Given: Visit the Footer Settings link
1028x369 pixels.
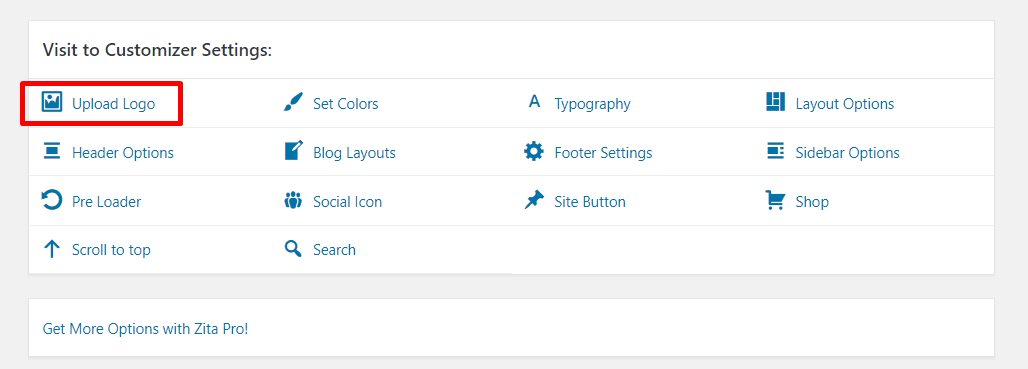Looking at the screenshot, I should (603, 153).
